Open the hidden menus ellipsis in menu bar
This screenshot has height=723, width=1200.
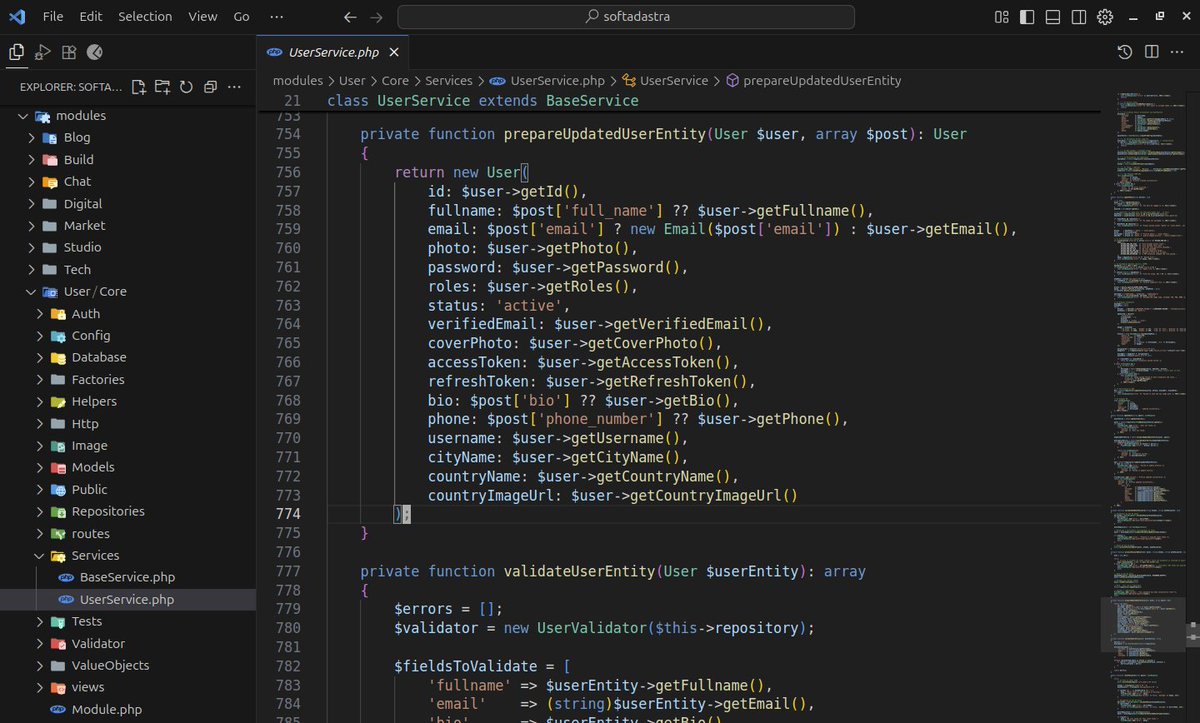tap(277, 17)
